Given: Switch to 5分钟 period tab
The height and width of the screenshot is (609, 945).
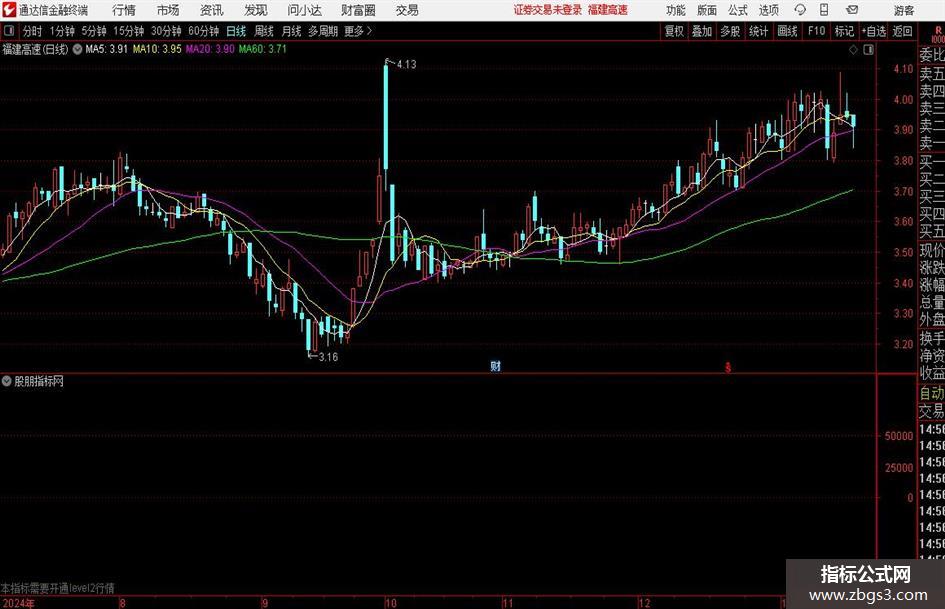Looking at the screenshot, I should [94, 31].
